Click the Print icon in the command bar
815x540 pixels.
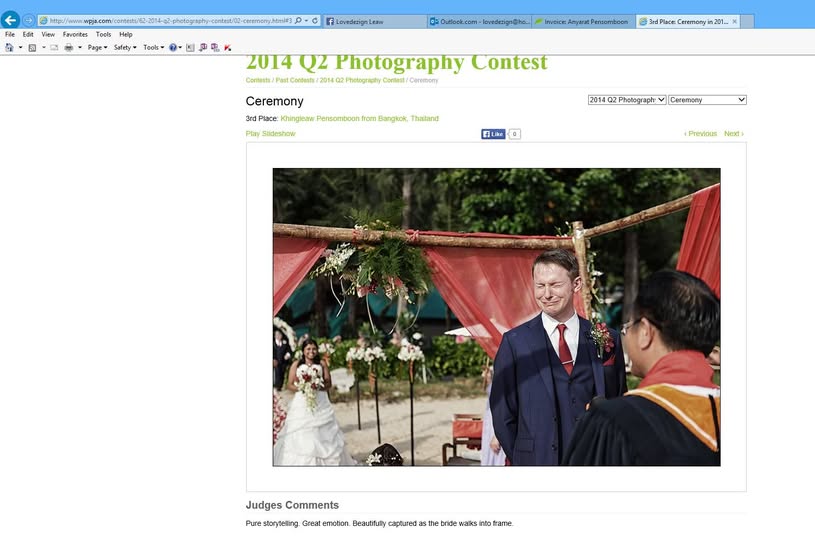(x=69, y=47)
